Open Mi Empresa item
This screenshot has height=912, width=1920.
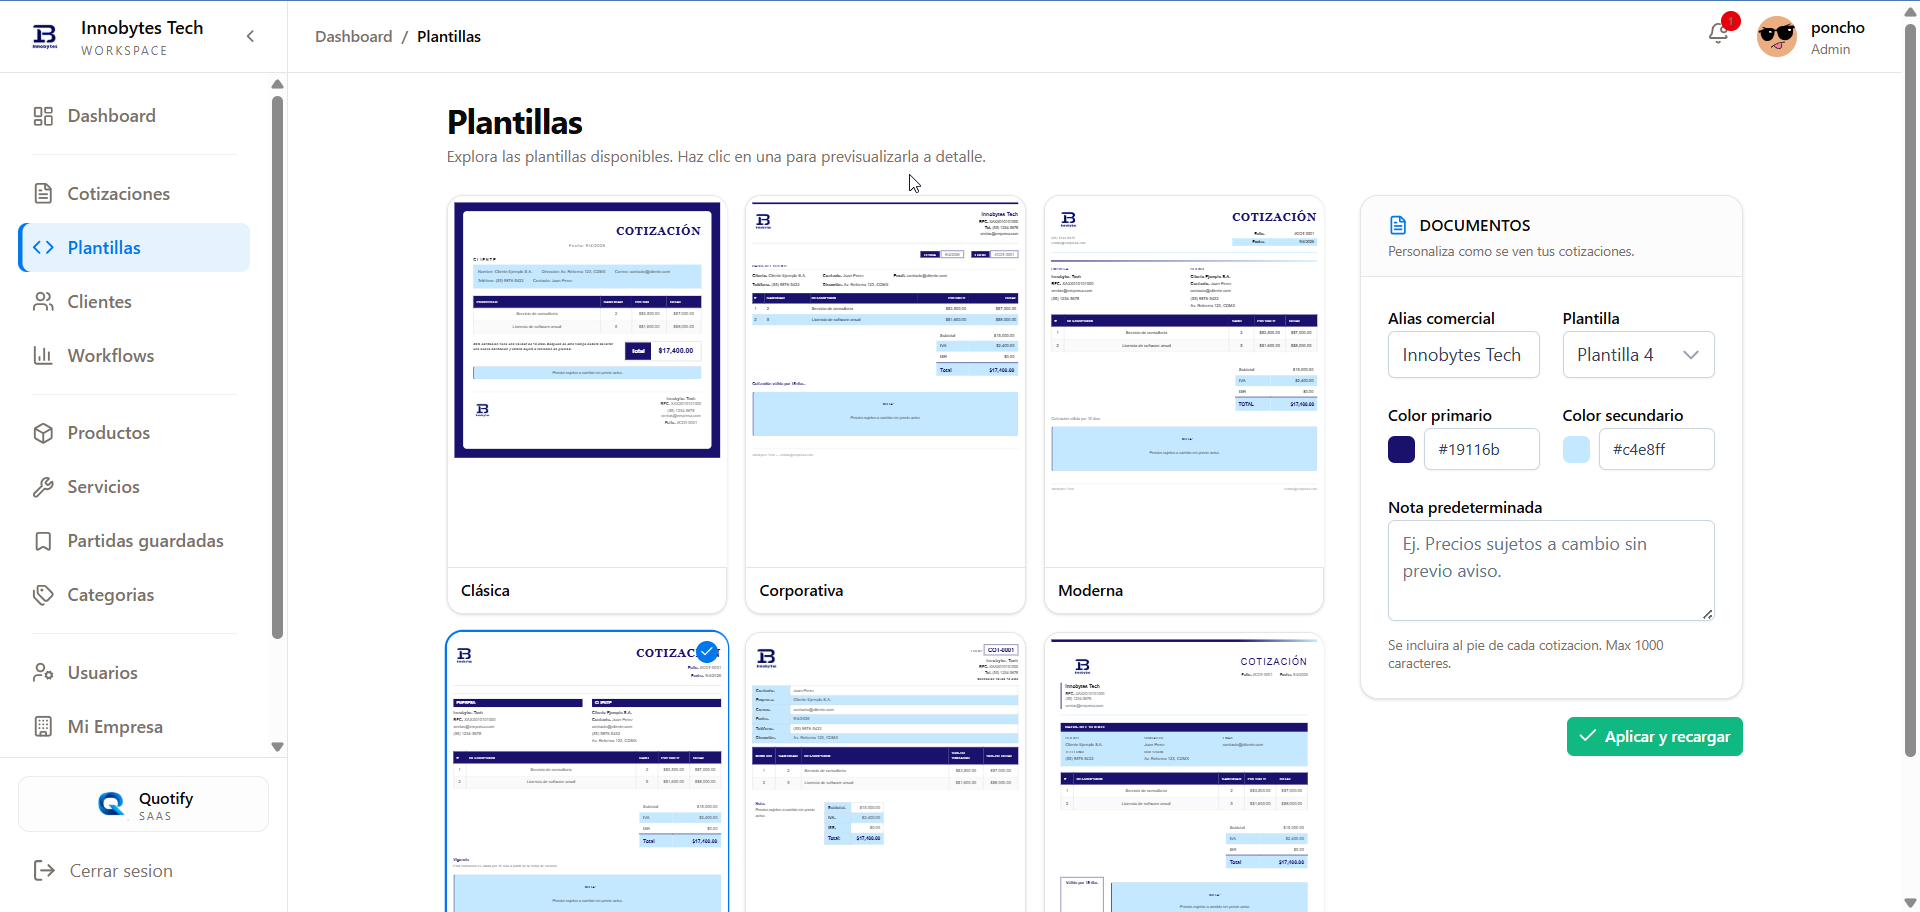coord(134,727)
